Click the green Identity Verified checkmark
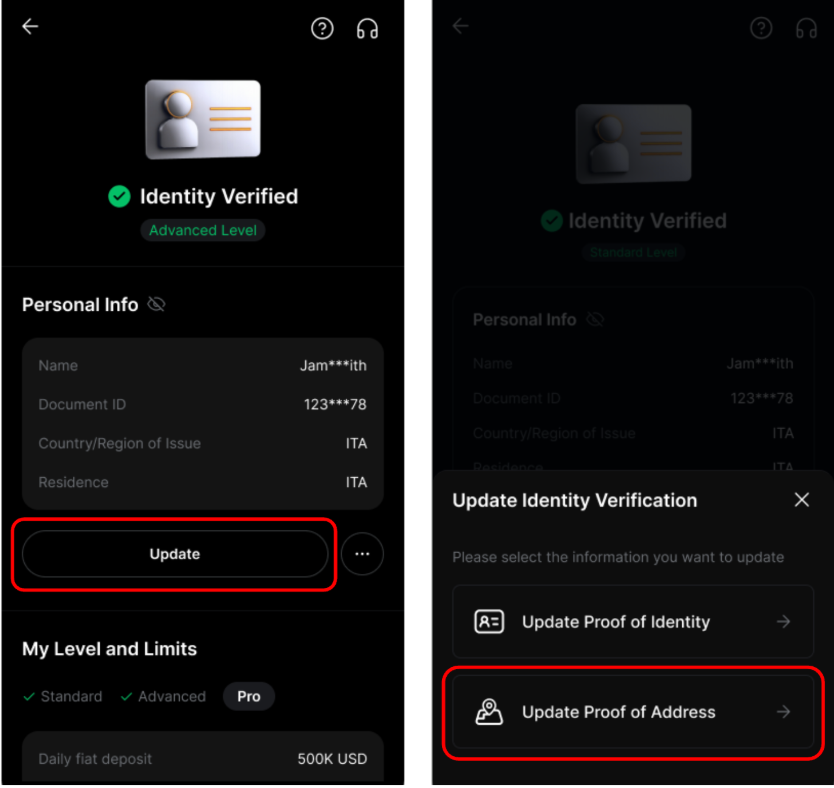 [x=119, y=197]
